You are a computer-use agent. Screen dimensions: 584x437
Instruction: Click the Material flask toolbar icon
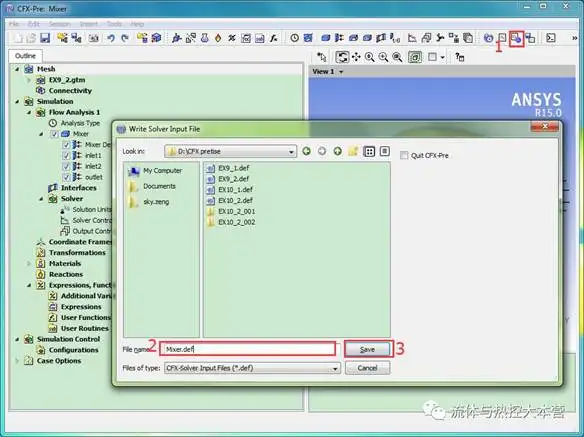[204, 38]
